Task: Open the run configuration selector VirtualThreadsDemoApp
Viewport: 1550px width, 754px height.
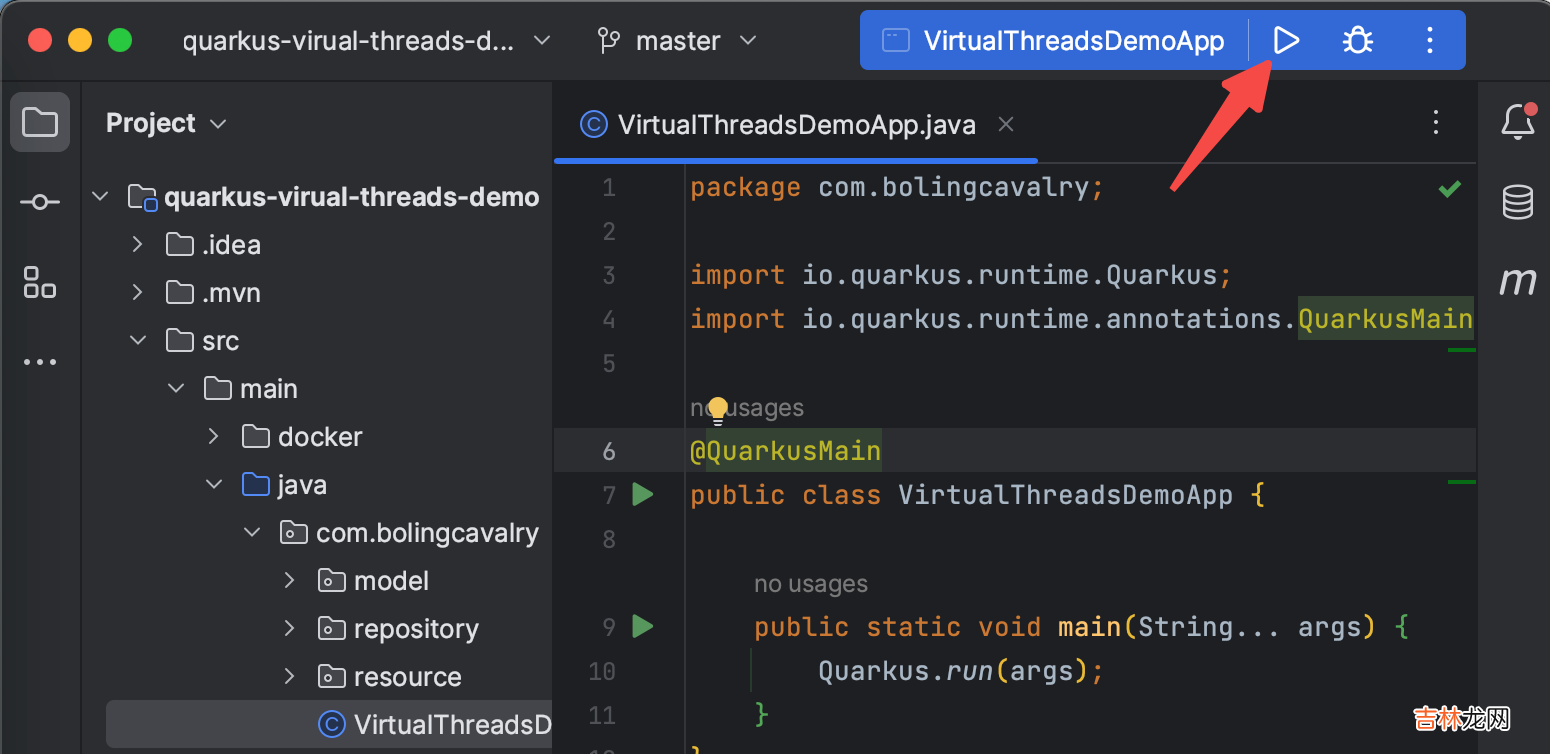Action: point(1053,41)
